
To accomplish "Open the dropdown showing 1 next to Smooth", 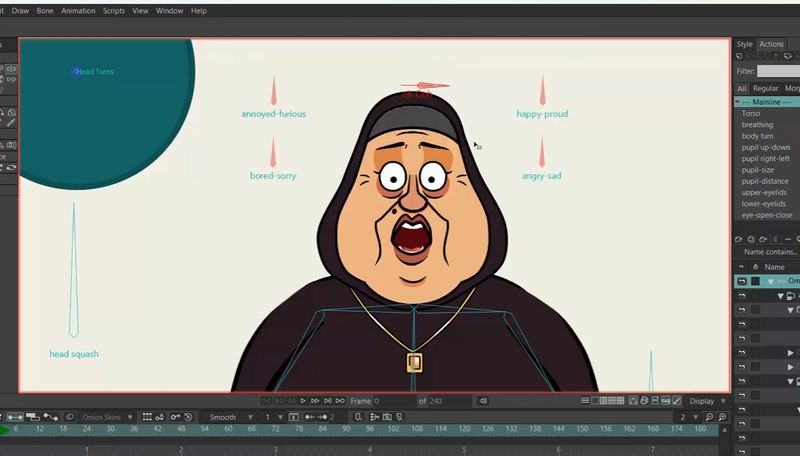I will (273, 417).
